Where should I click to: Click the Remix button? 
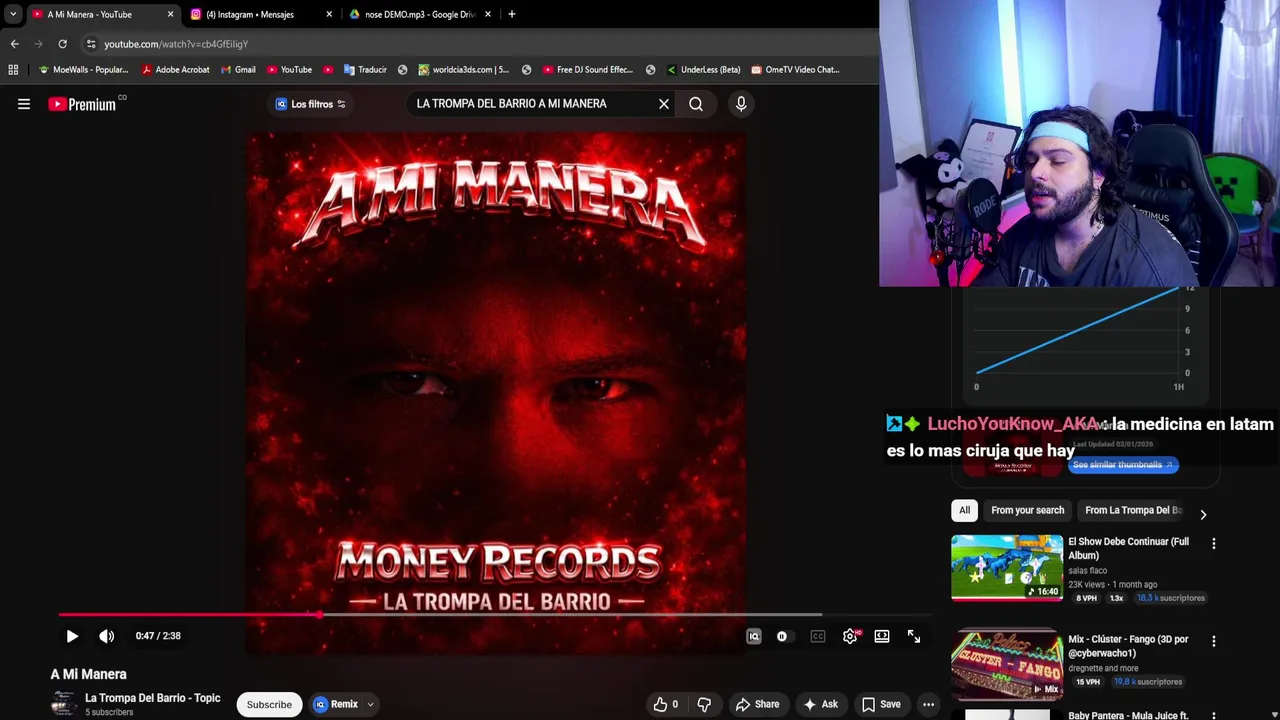335,704
